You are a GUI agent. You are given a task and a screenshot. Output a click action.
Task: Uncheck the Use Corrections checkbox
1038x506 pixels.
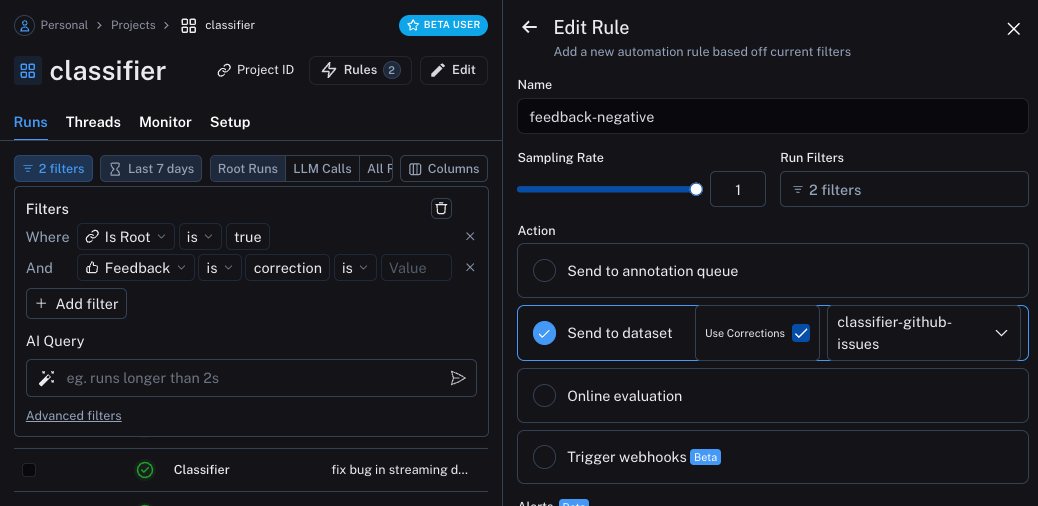800,333
